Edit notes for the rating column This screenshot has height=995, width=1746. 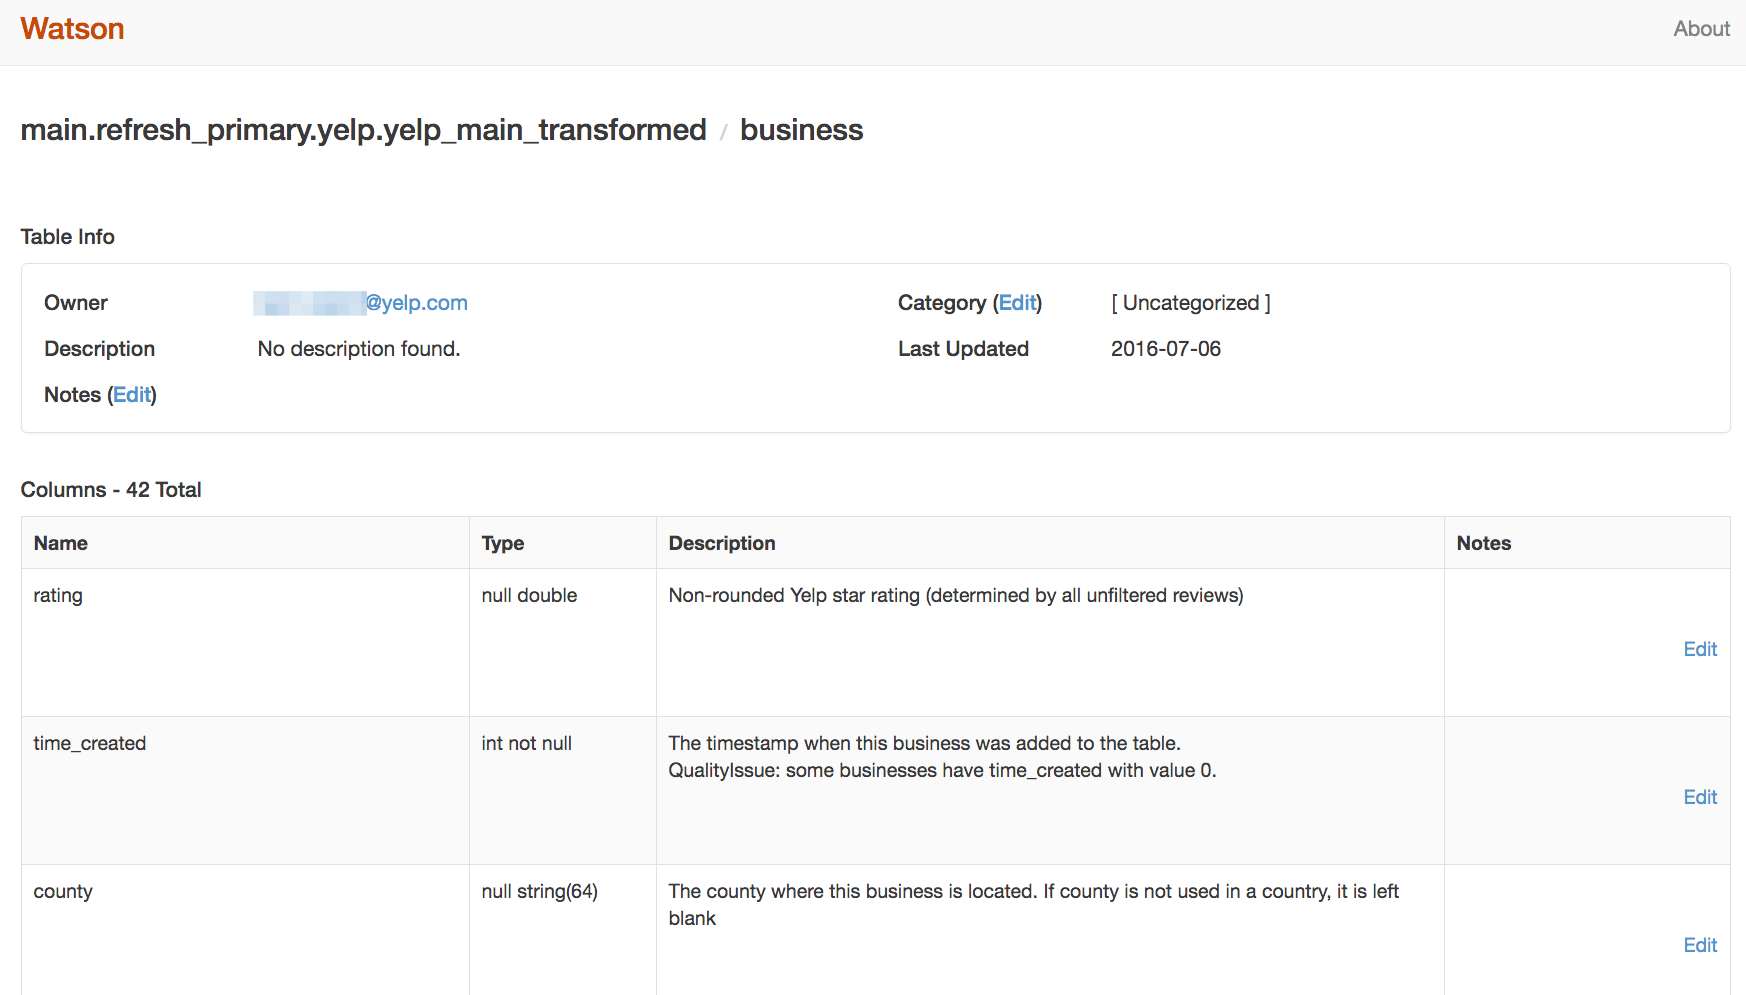tap(1699, 649)
